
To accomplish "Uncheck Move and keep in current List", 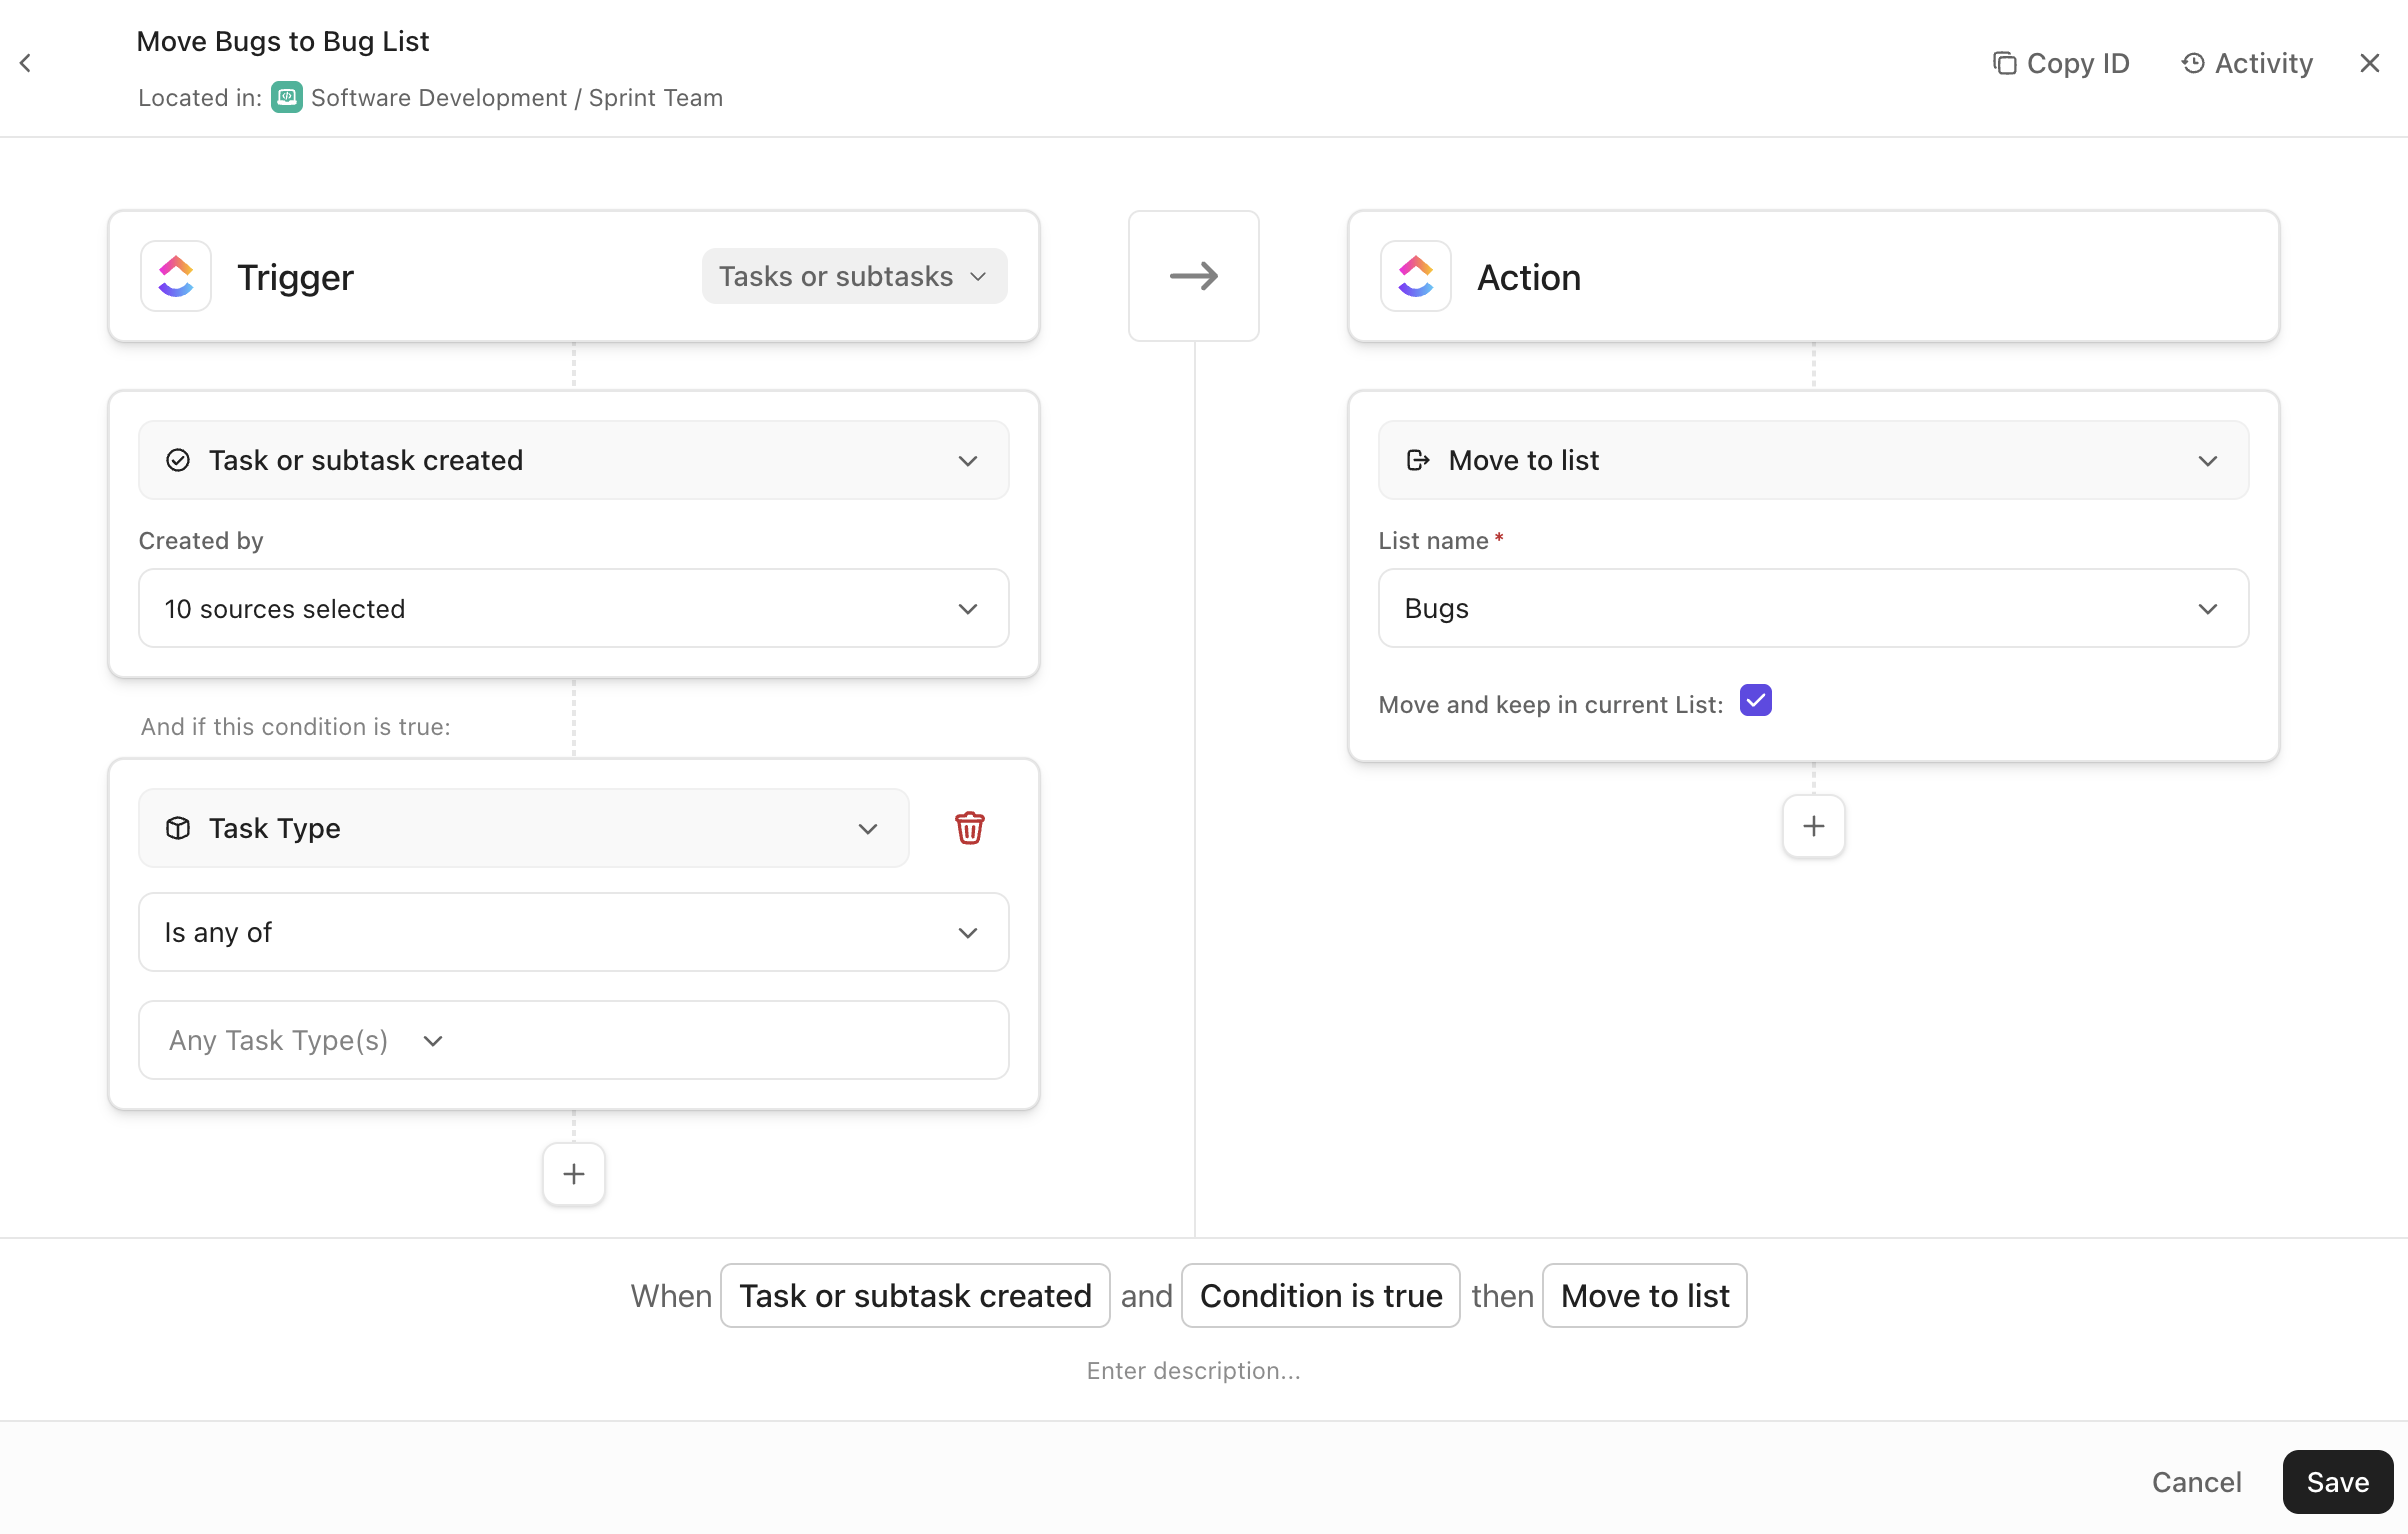I will point(1755,701).
